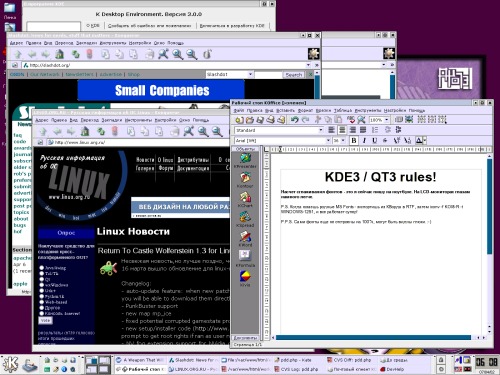
Task: Open the KDE K menu
Action: point(11,365)
